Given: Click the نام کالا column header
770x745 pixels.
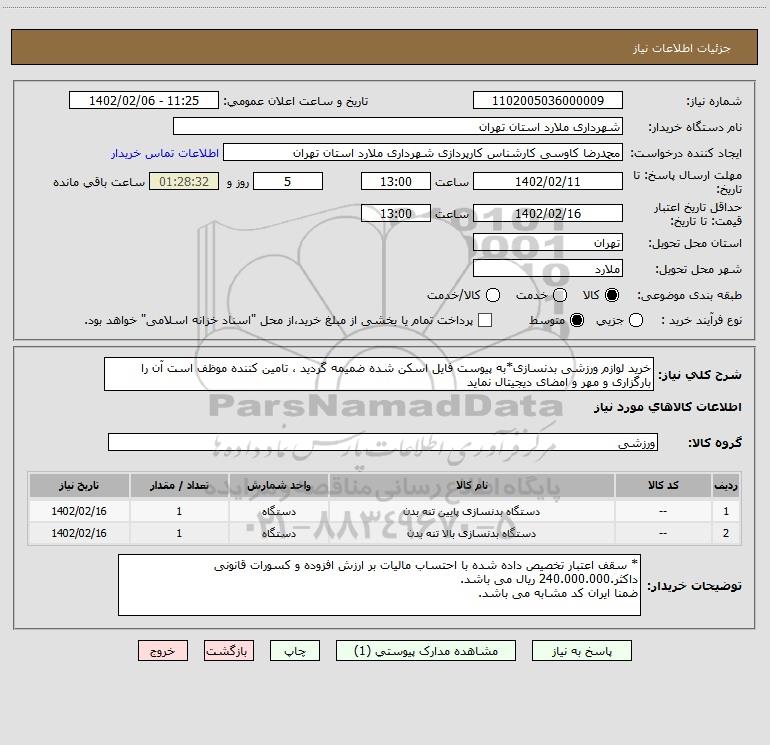Looking at the screenshot, I should tap(471, 486).
